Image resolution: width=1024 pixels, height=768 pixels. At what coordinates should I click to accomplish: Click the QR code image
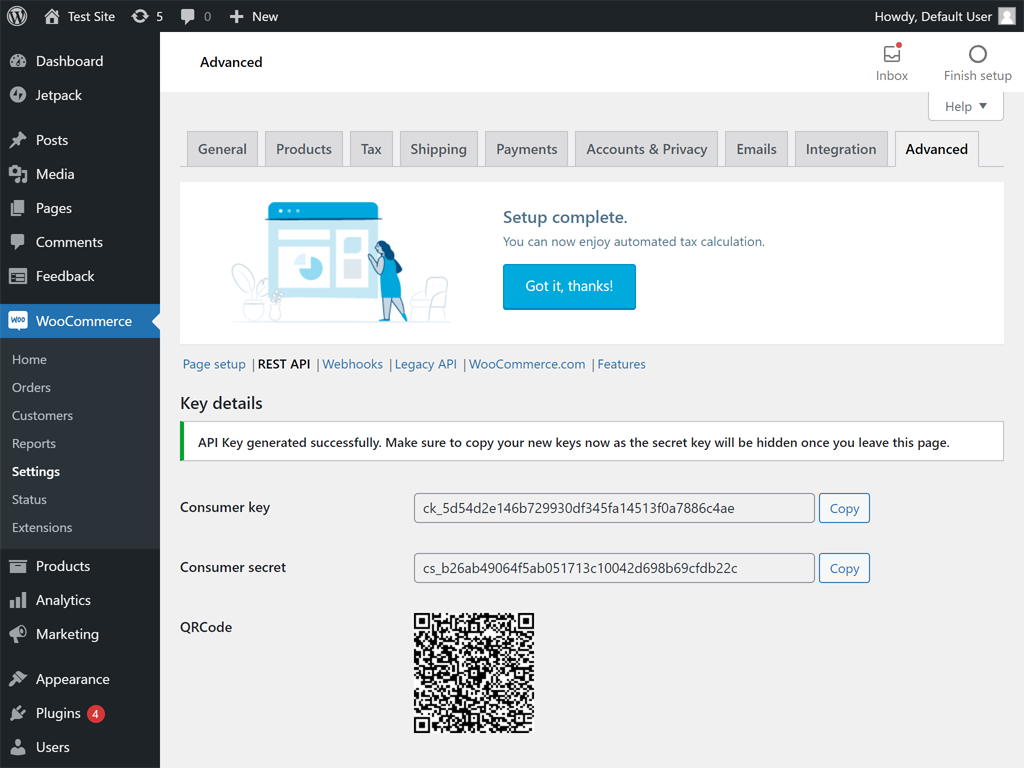coord(474,673)
